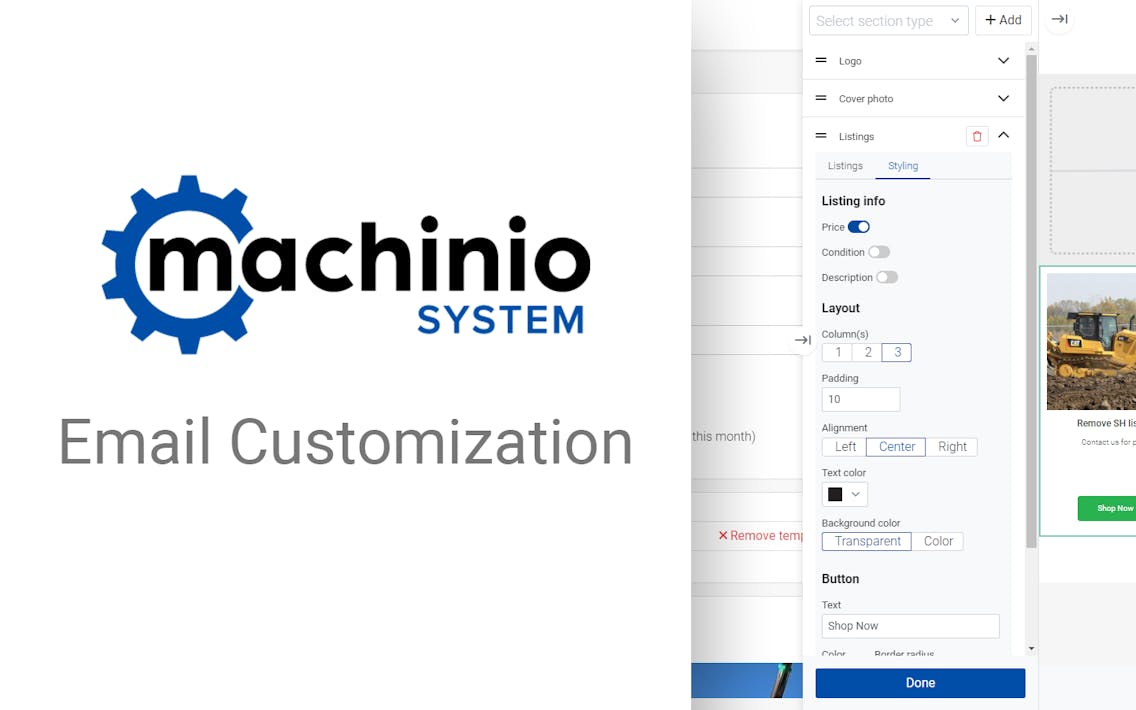
Task: Click the Padding input field
Action: click(861, 399)
